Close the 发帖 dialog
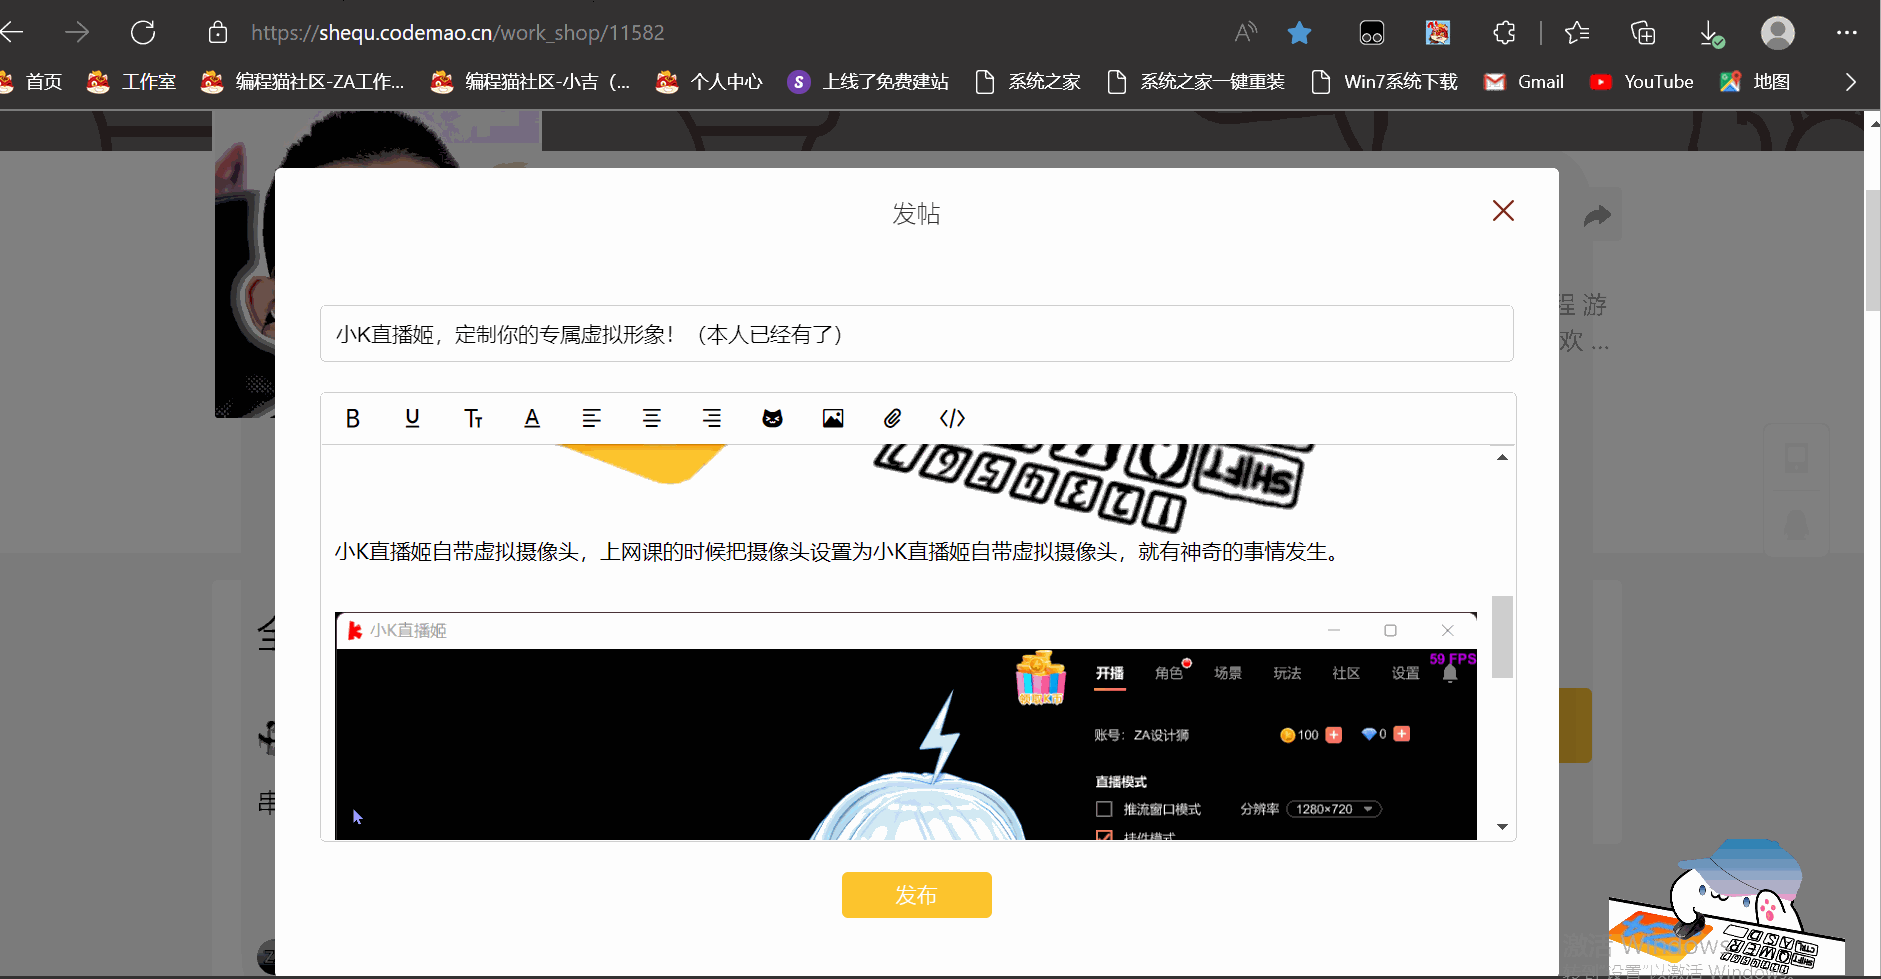 pyautogui.click(x=1503, y=211)
